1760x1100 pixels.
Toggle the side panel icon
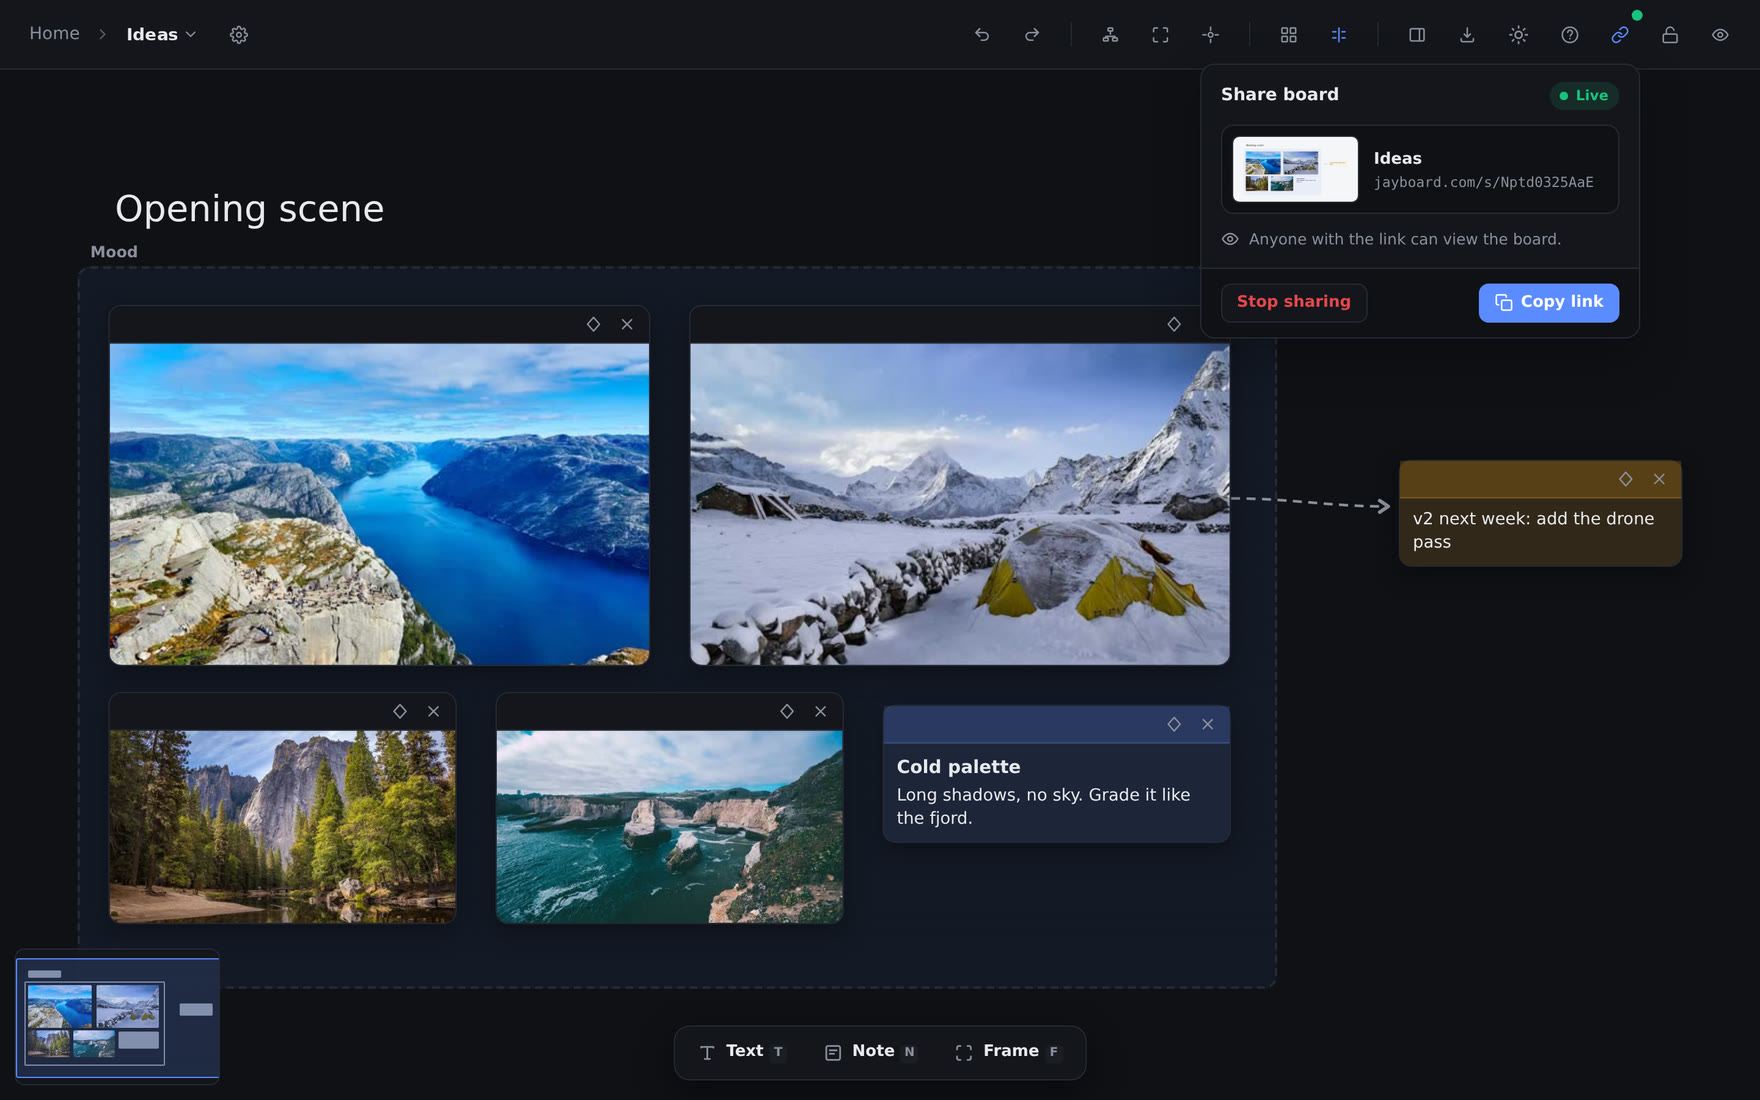(1417, 35)
